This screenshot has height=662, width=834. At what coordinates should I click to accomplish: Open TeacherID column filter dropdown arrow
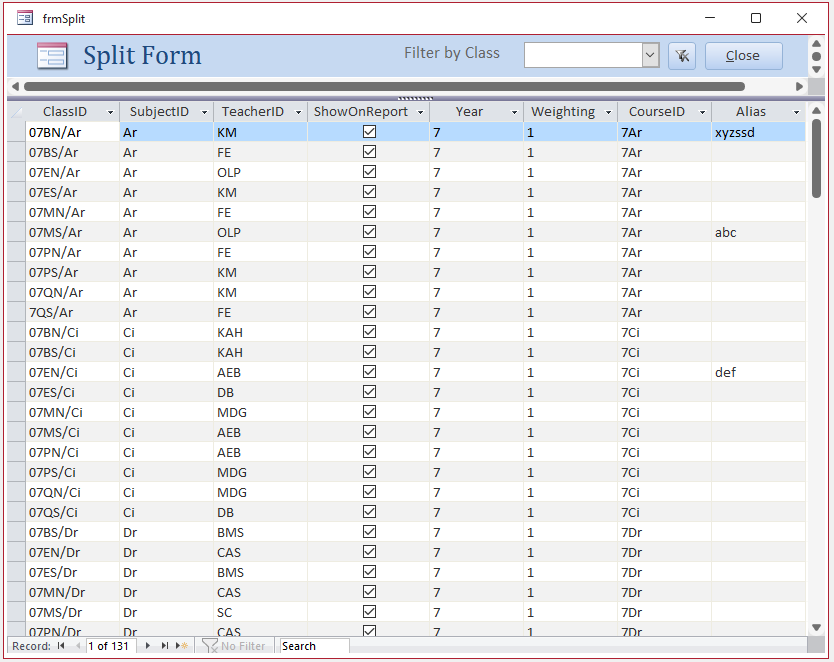tap(298, 112)
